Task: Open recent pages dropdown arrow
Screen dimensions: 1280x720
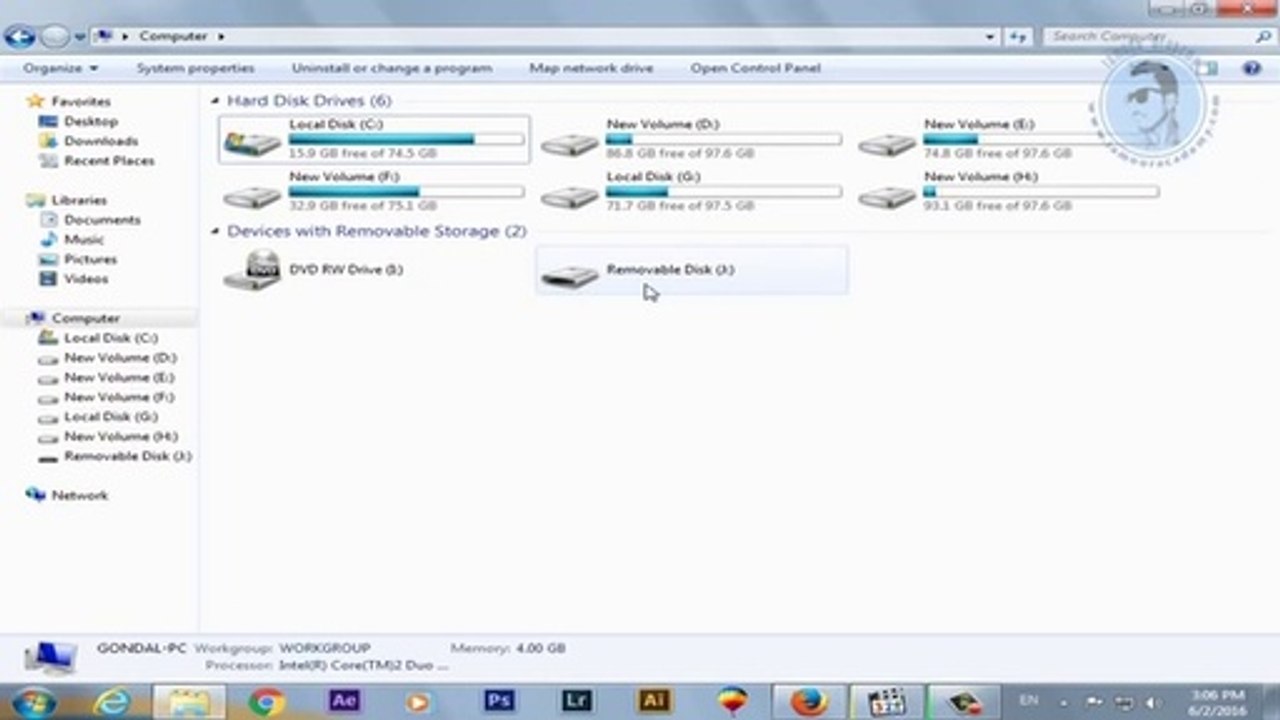Action: (80, 37)
